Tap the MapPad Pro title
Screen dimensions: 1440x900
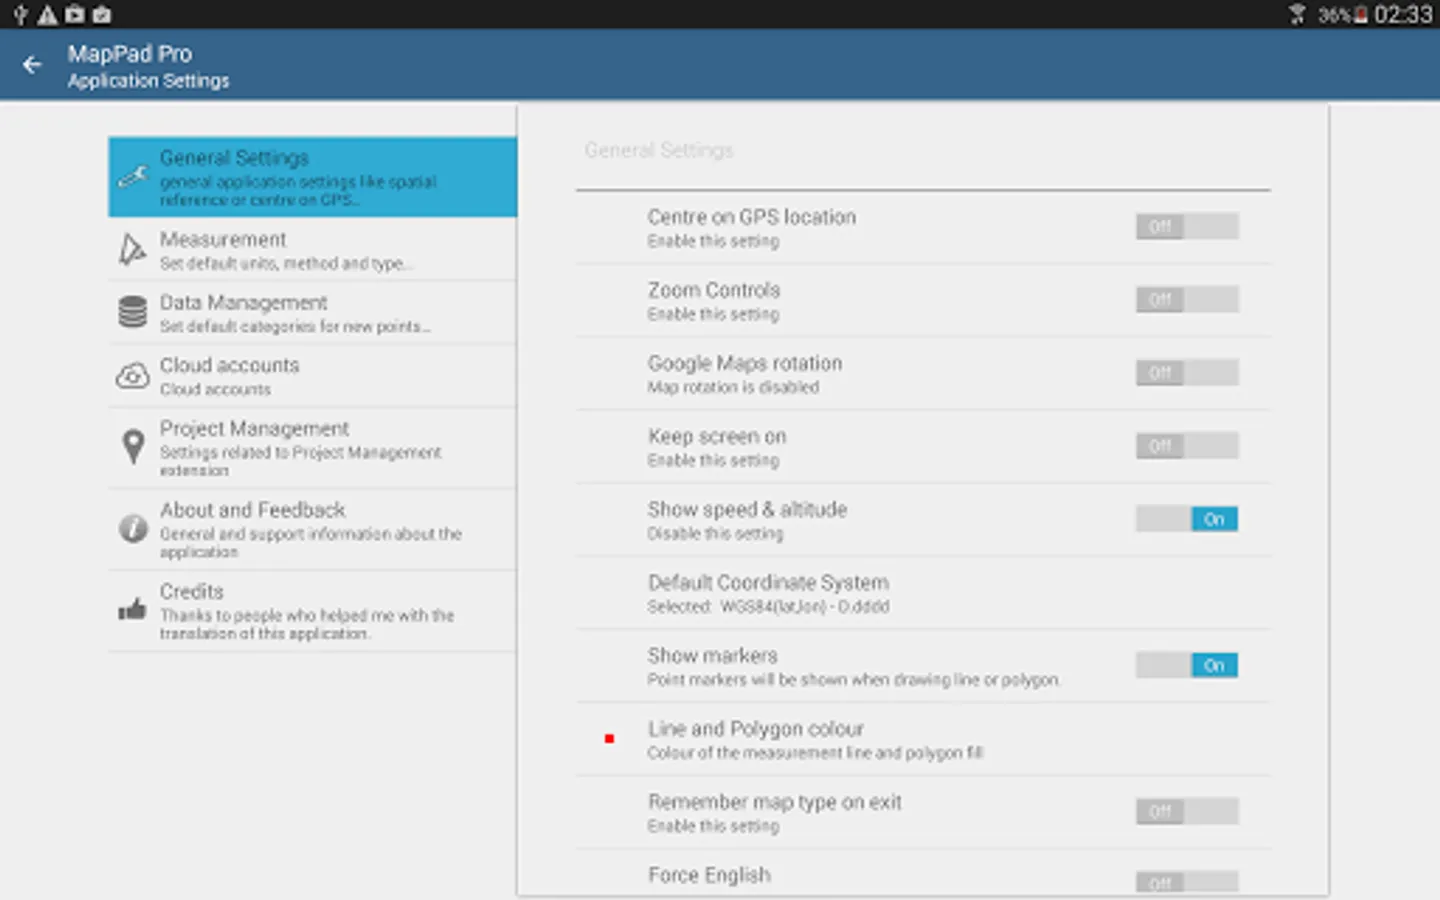tap(130, 54)
